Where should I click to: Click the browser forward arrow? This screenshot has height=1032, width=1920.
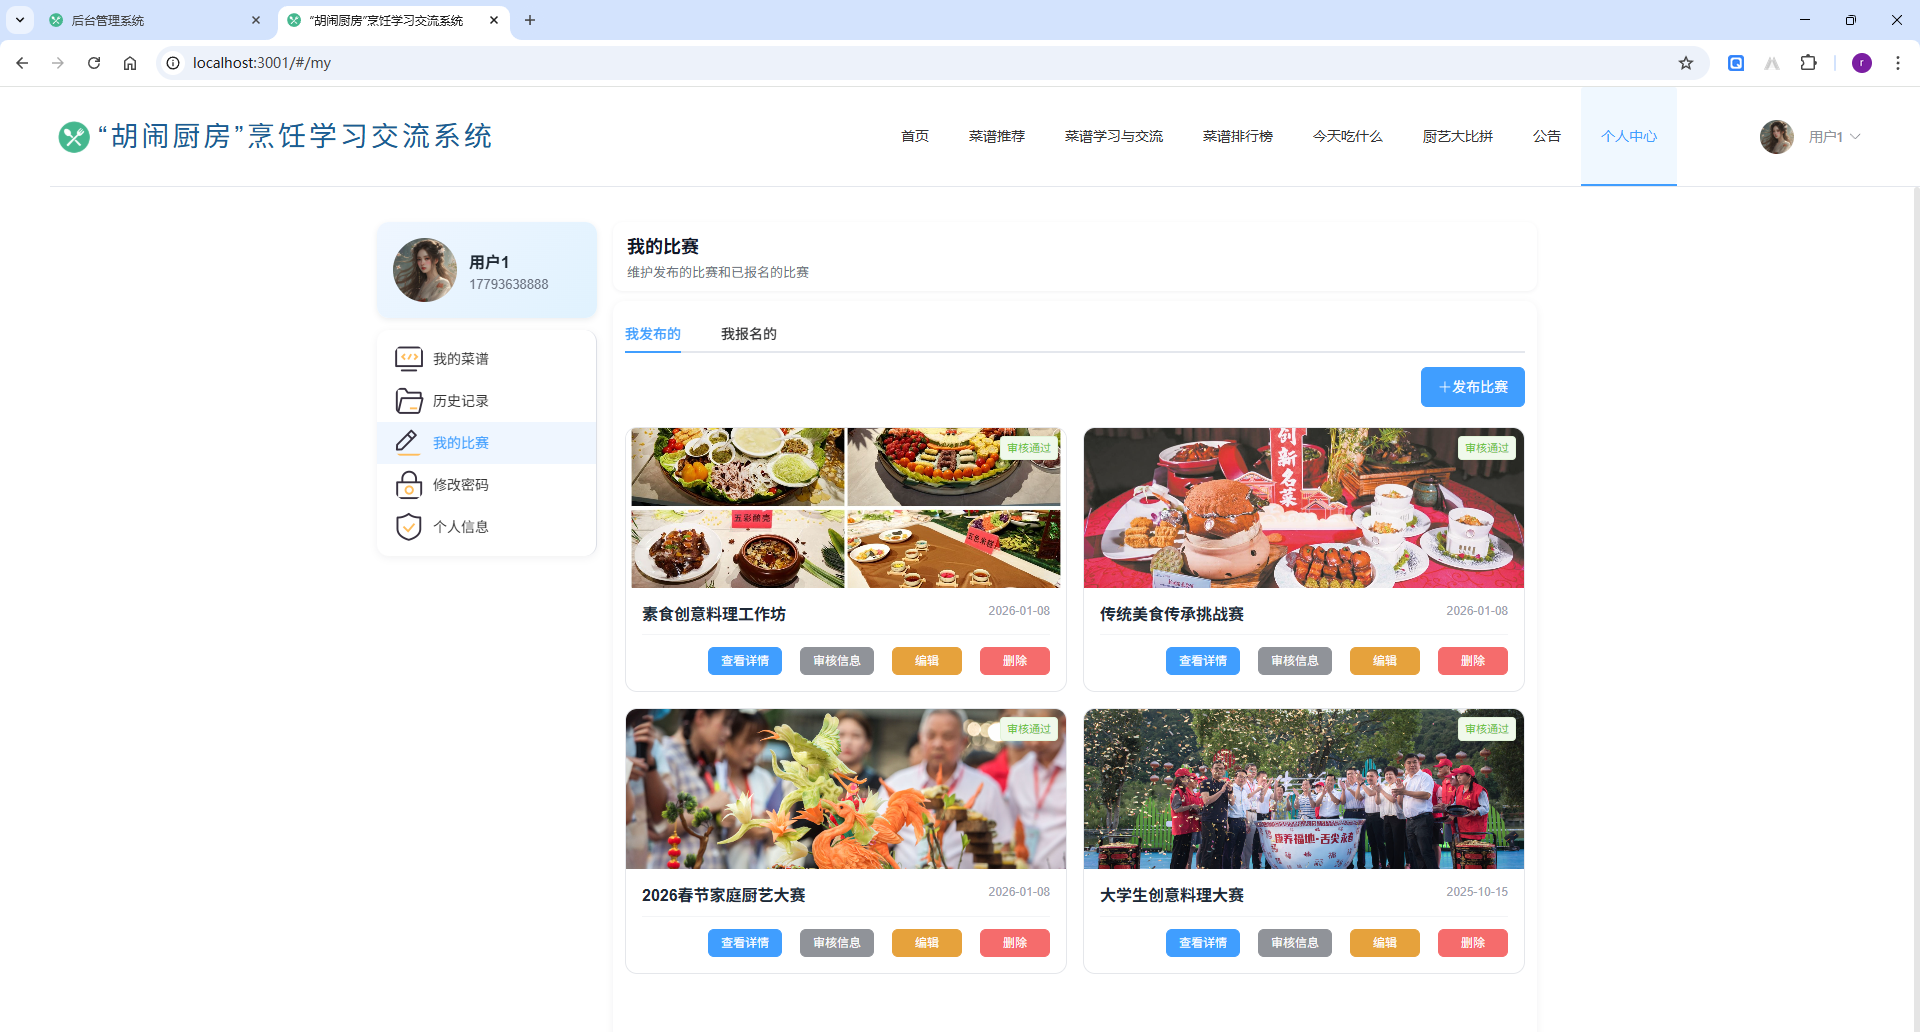58,63
